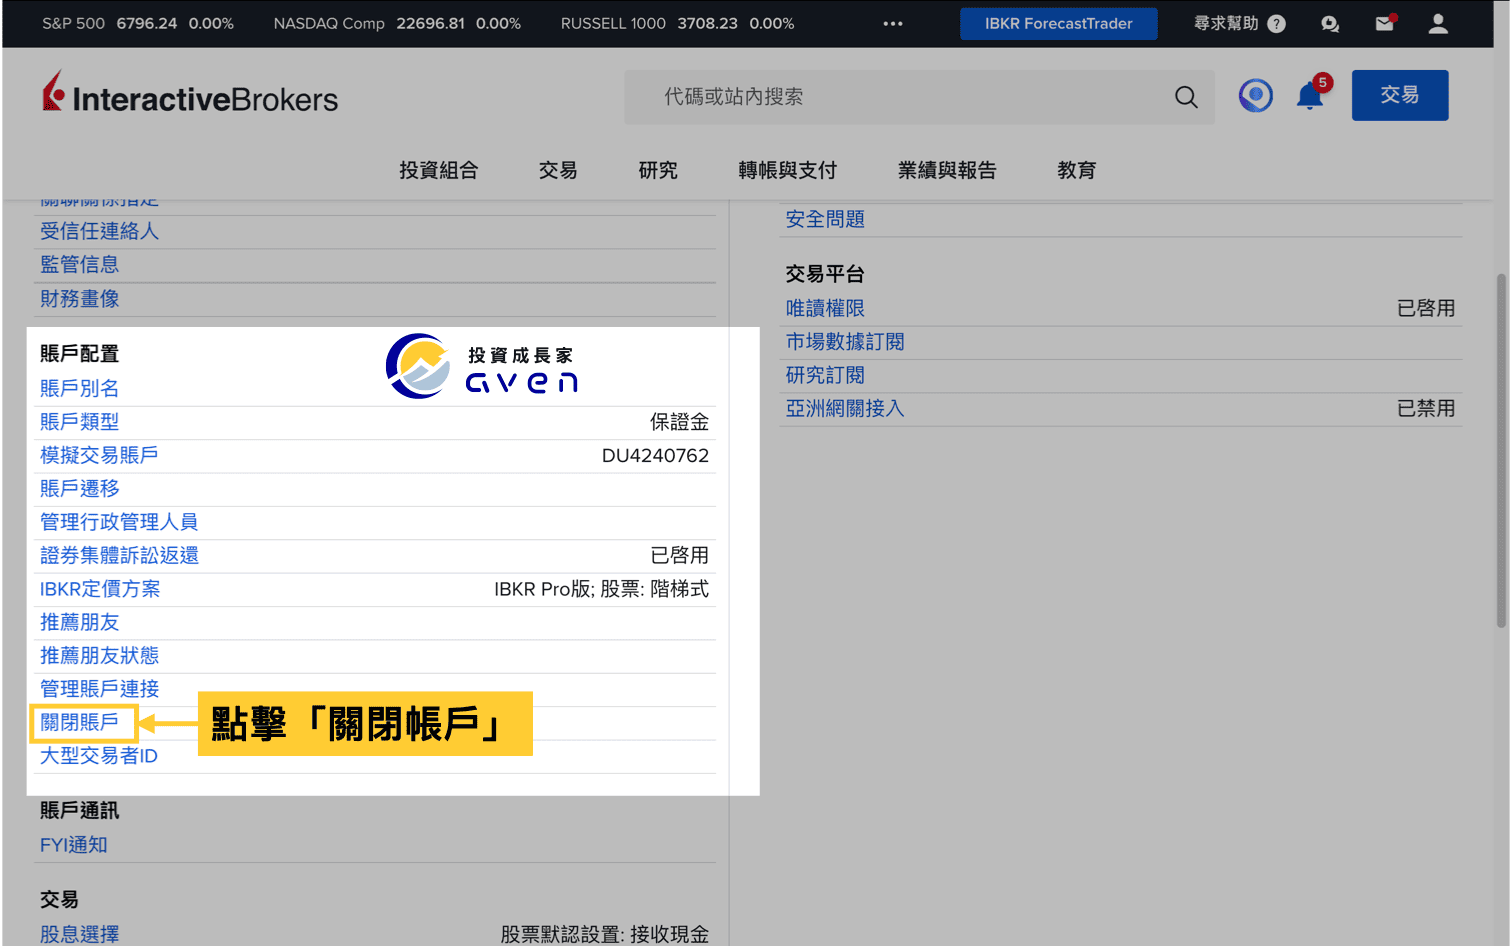The width and height of the screenshot is (1512, 946).
Task: View the 模擬交易賬戶 details
Action: (x=98, y=455)
